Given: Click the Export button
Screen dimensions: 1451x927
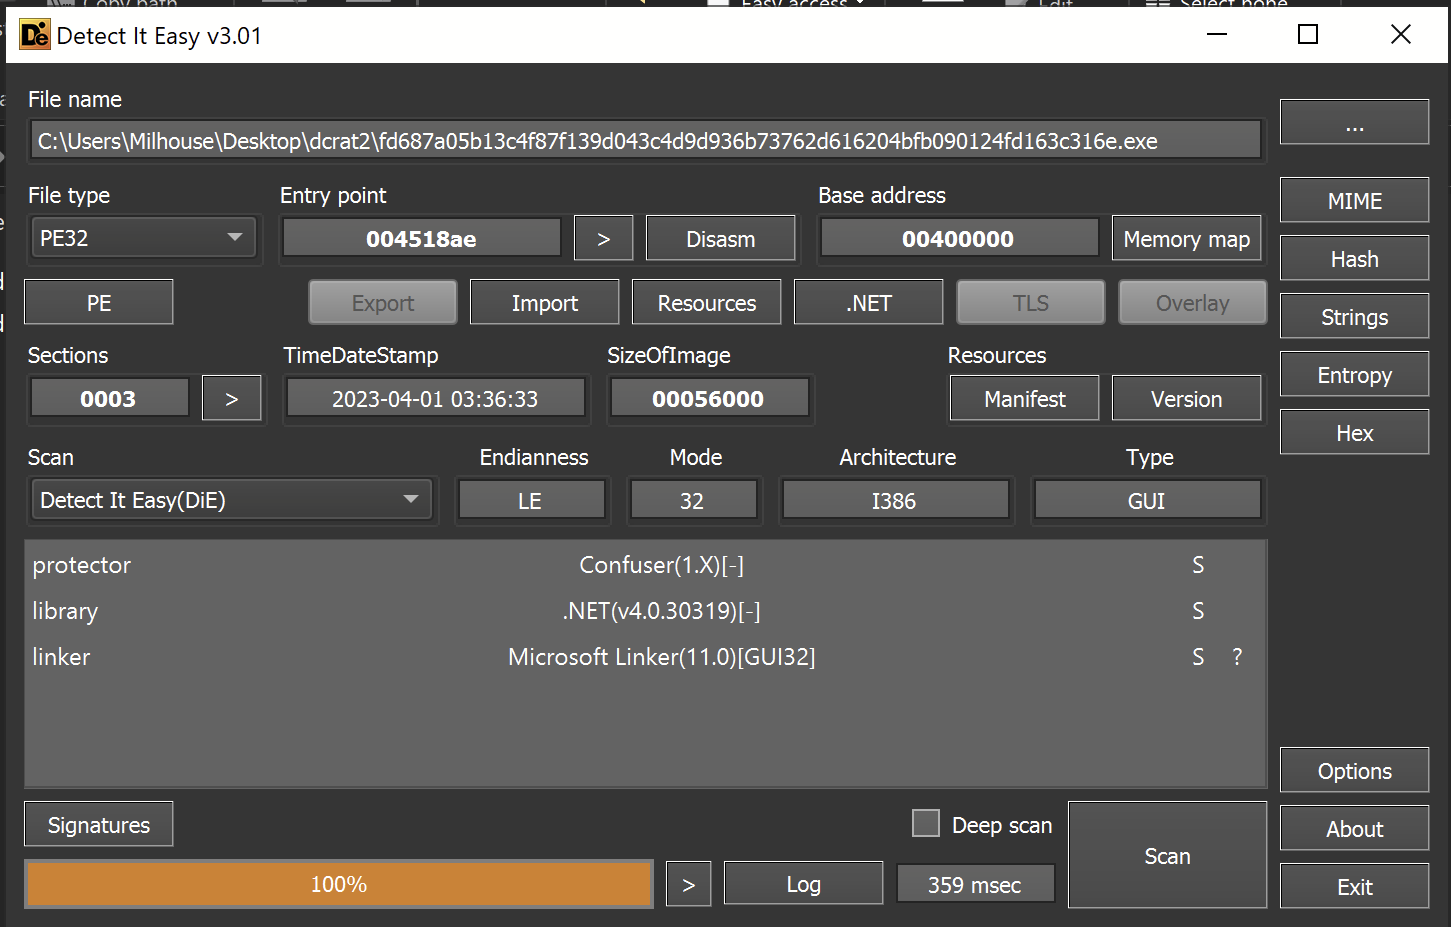Looking at the screenshot, I should [383, 303].
